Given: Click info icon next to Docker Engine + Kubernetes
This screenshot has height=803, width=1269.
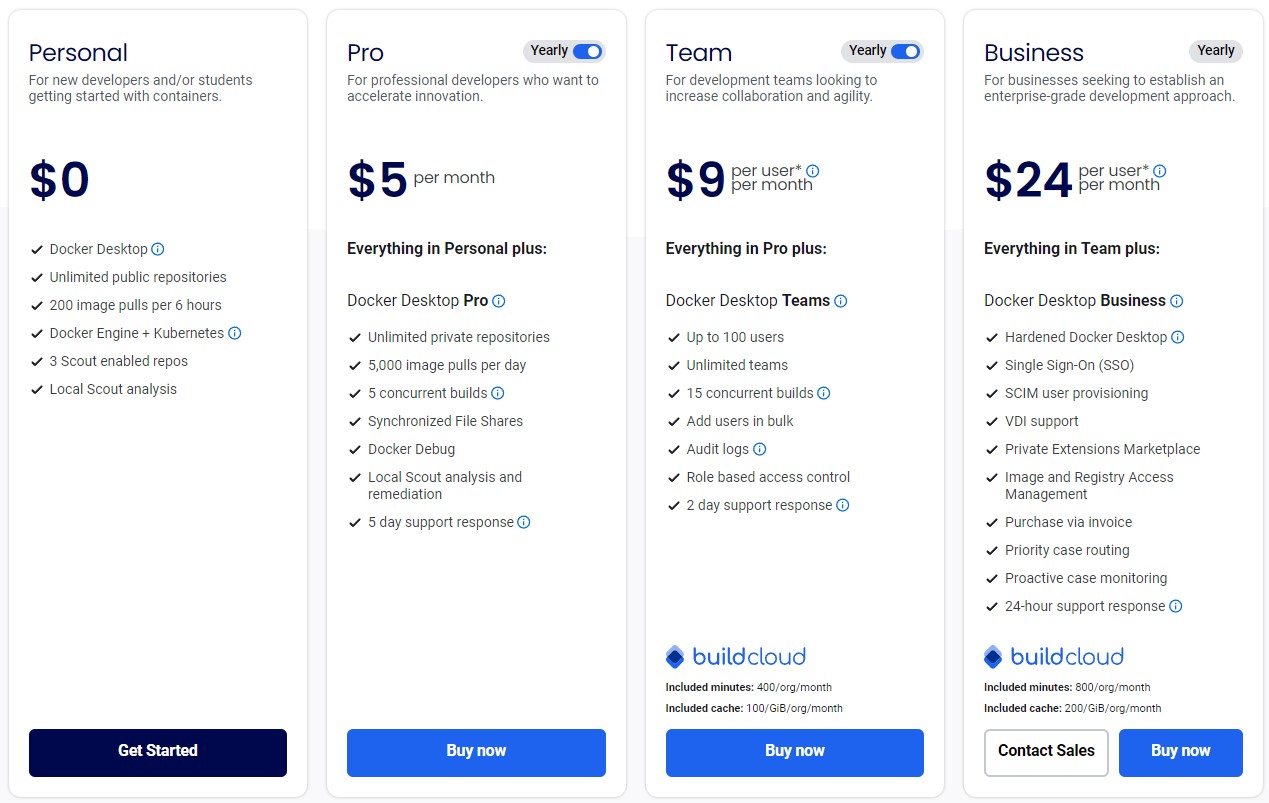Looking at the screenshot, I should tap(234, 333).
